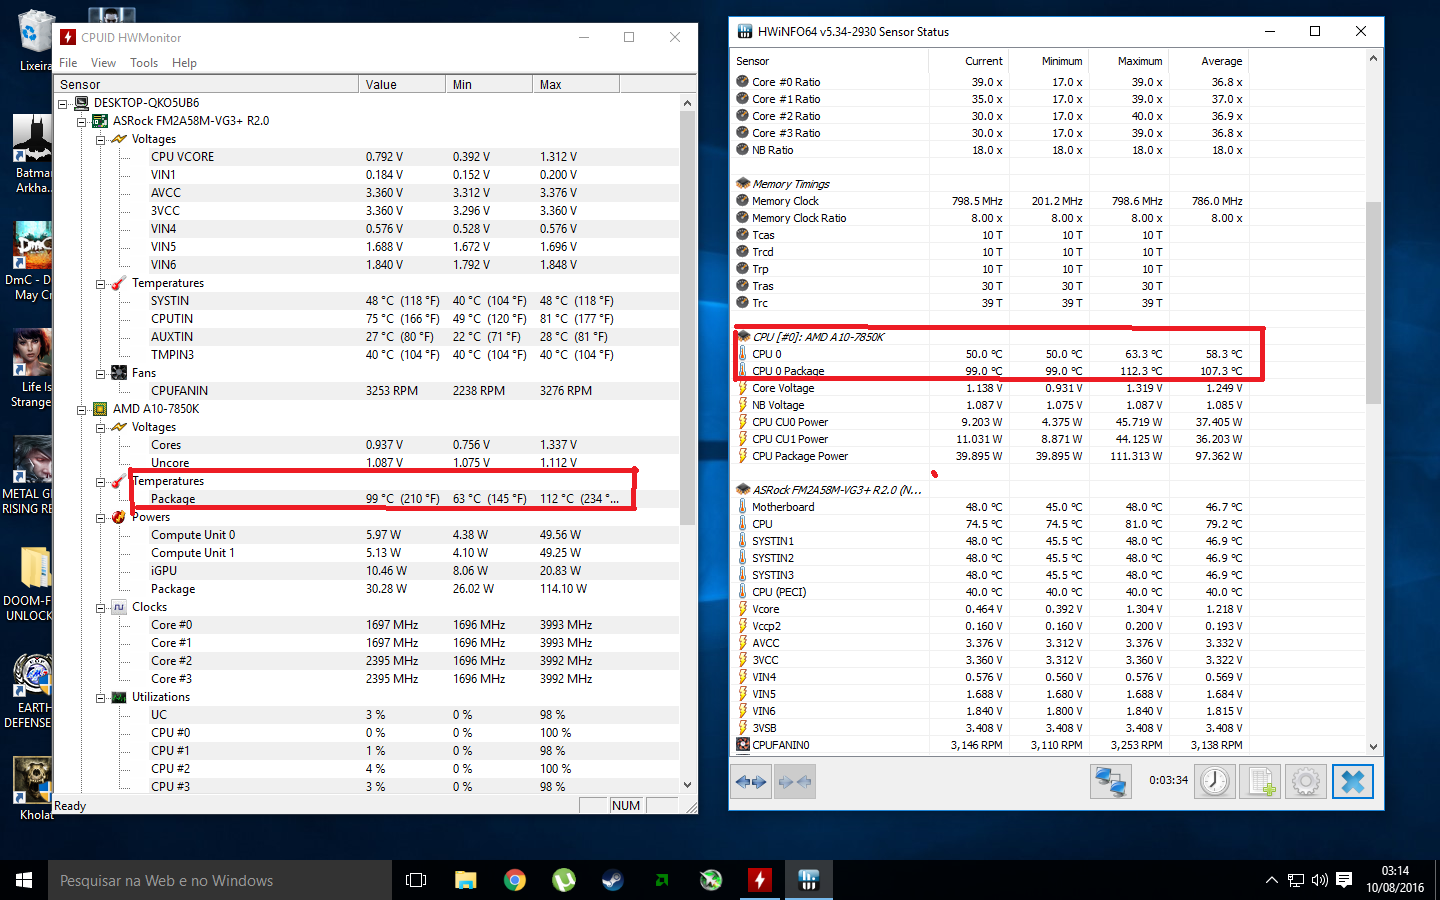Collapse the Clocks node in HWMonitor
Image resolution: width=1440 pixels, height=900 pixels.
coord(101,607)
